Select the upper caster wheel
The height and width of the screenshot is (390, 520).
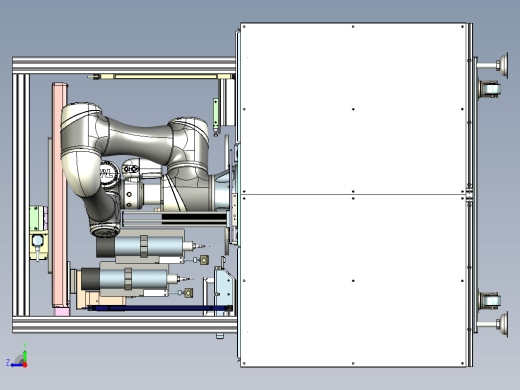pos(490,89)
